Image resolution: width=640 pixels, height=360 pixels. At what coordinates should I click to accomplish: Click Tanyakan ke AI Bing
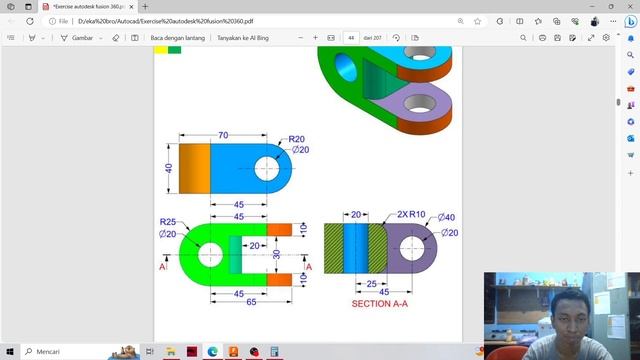coord(243,38)
